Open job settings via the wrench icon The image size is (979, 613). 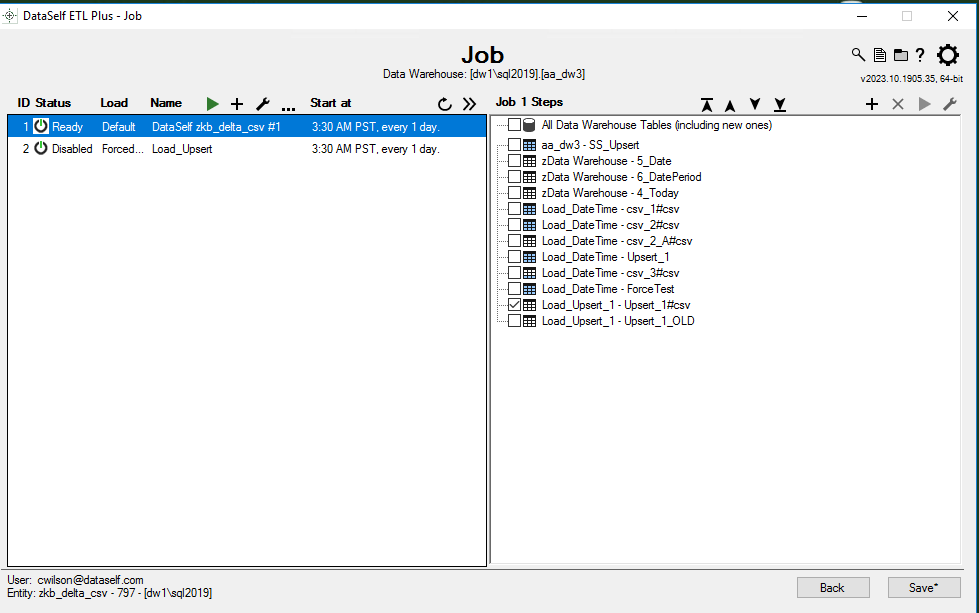pyautogui.click(x=263, y=103)
